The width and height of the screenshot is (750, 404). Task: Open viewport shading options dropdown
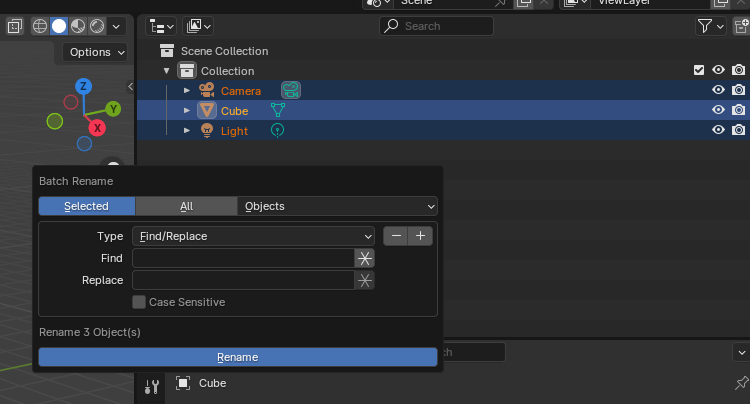coord(116,26)
